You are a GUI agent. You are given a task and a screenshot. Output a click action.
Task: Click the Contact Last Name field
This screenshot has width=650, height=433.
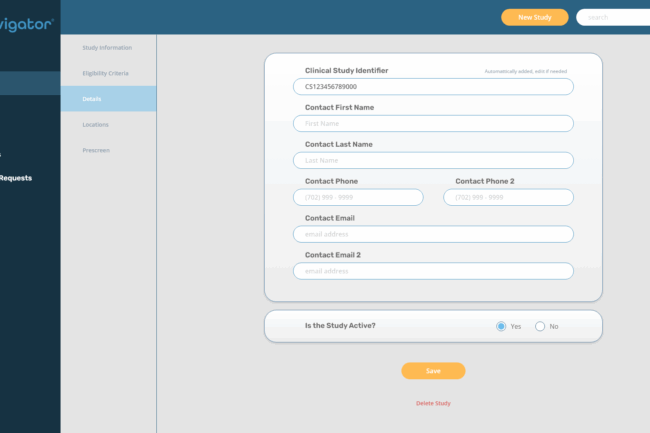click(x=433, y=160)
